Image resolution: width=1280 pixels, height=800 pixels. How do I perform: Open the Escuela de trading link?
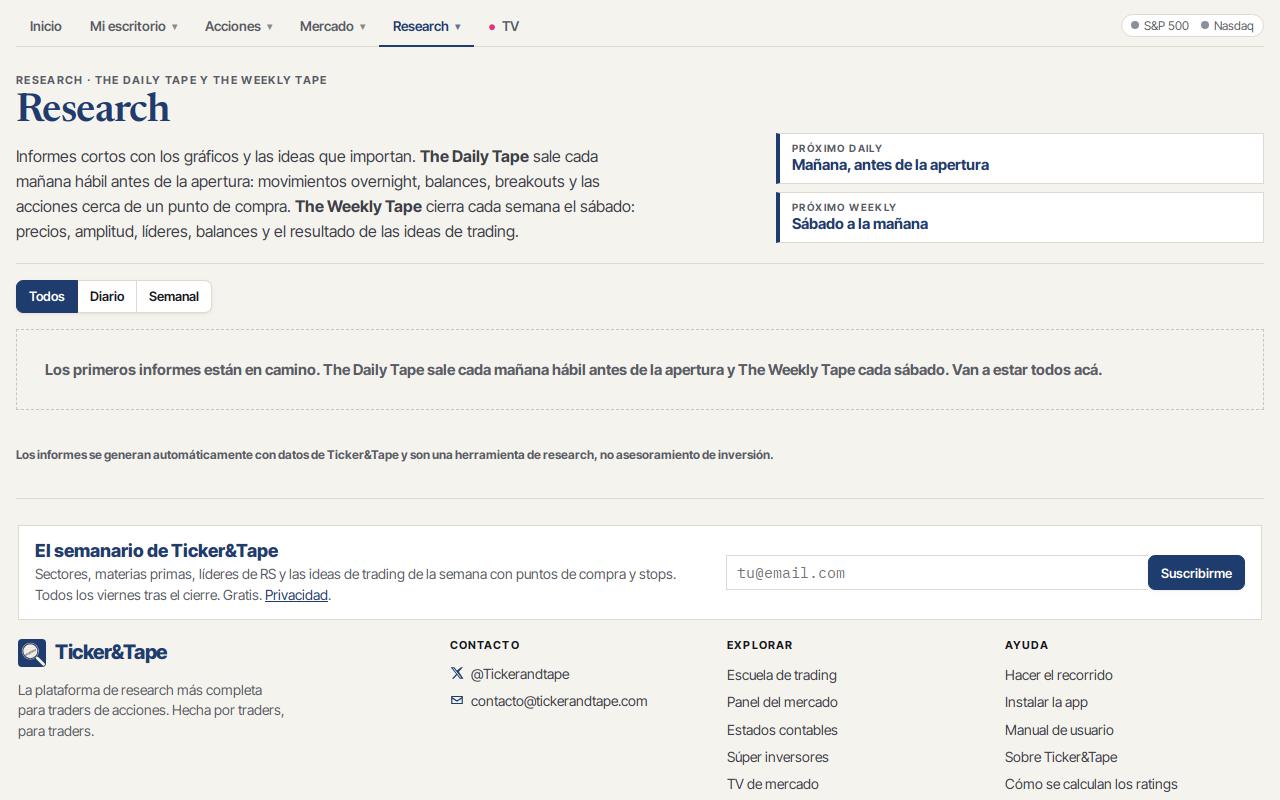click(782, 675)
